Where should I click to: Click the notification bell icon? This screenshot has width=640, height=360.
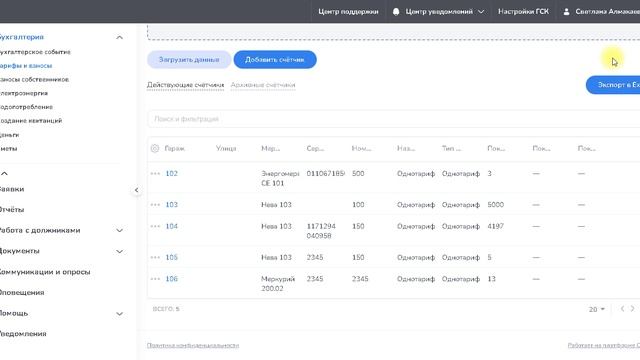click(396, 11)
